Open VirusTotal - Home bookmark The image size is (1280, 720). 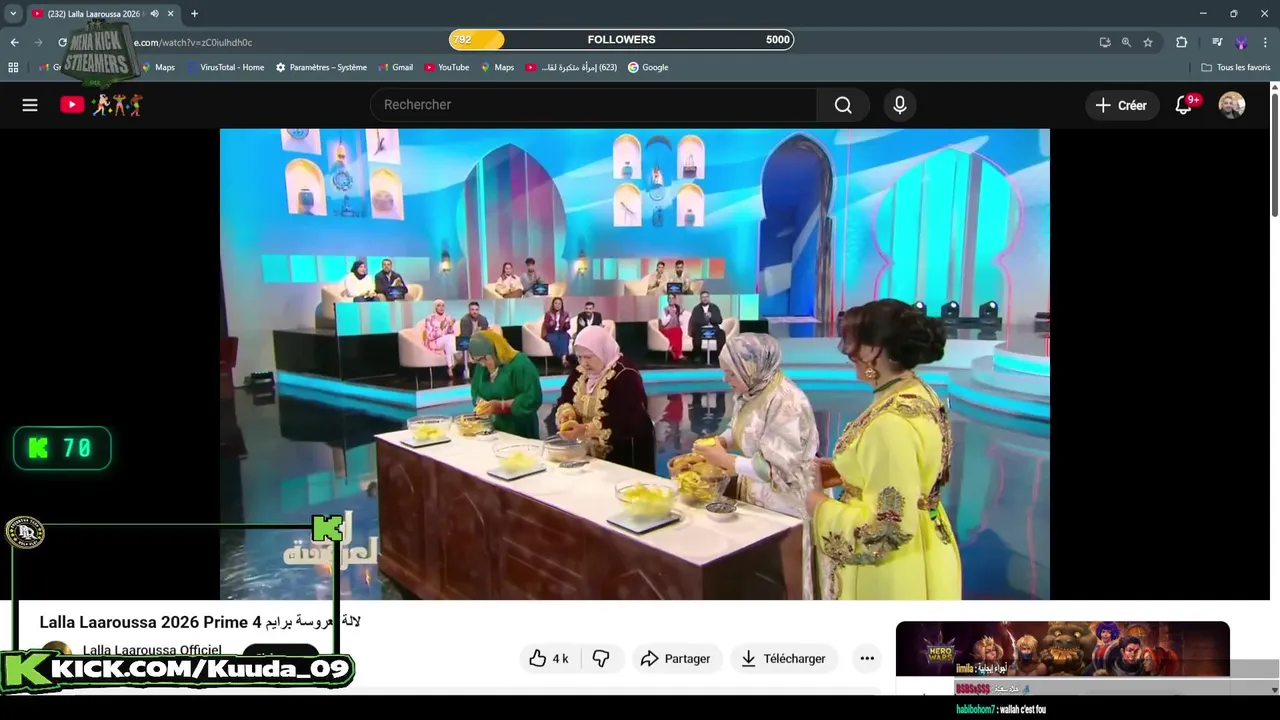[x=225, y=67]
